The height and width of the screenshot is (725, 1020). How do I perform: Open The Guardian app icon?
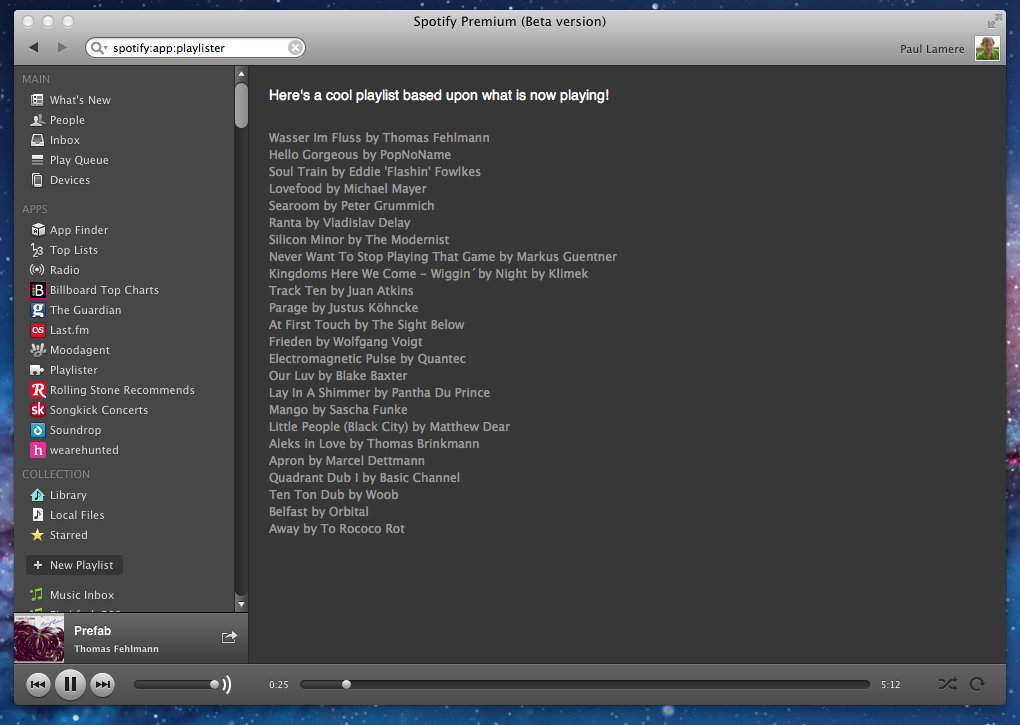(38, 310)
